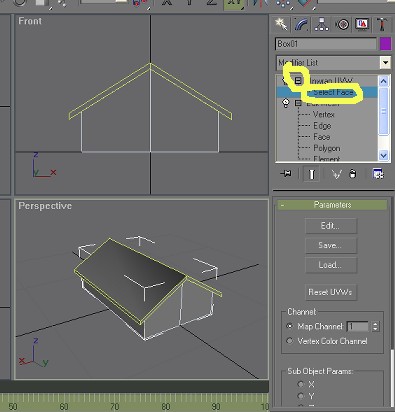Click the Pin Stack icon
The height and width of the screenshot is (412, 395).
tap(286, 174)
